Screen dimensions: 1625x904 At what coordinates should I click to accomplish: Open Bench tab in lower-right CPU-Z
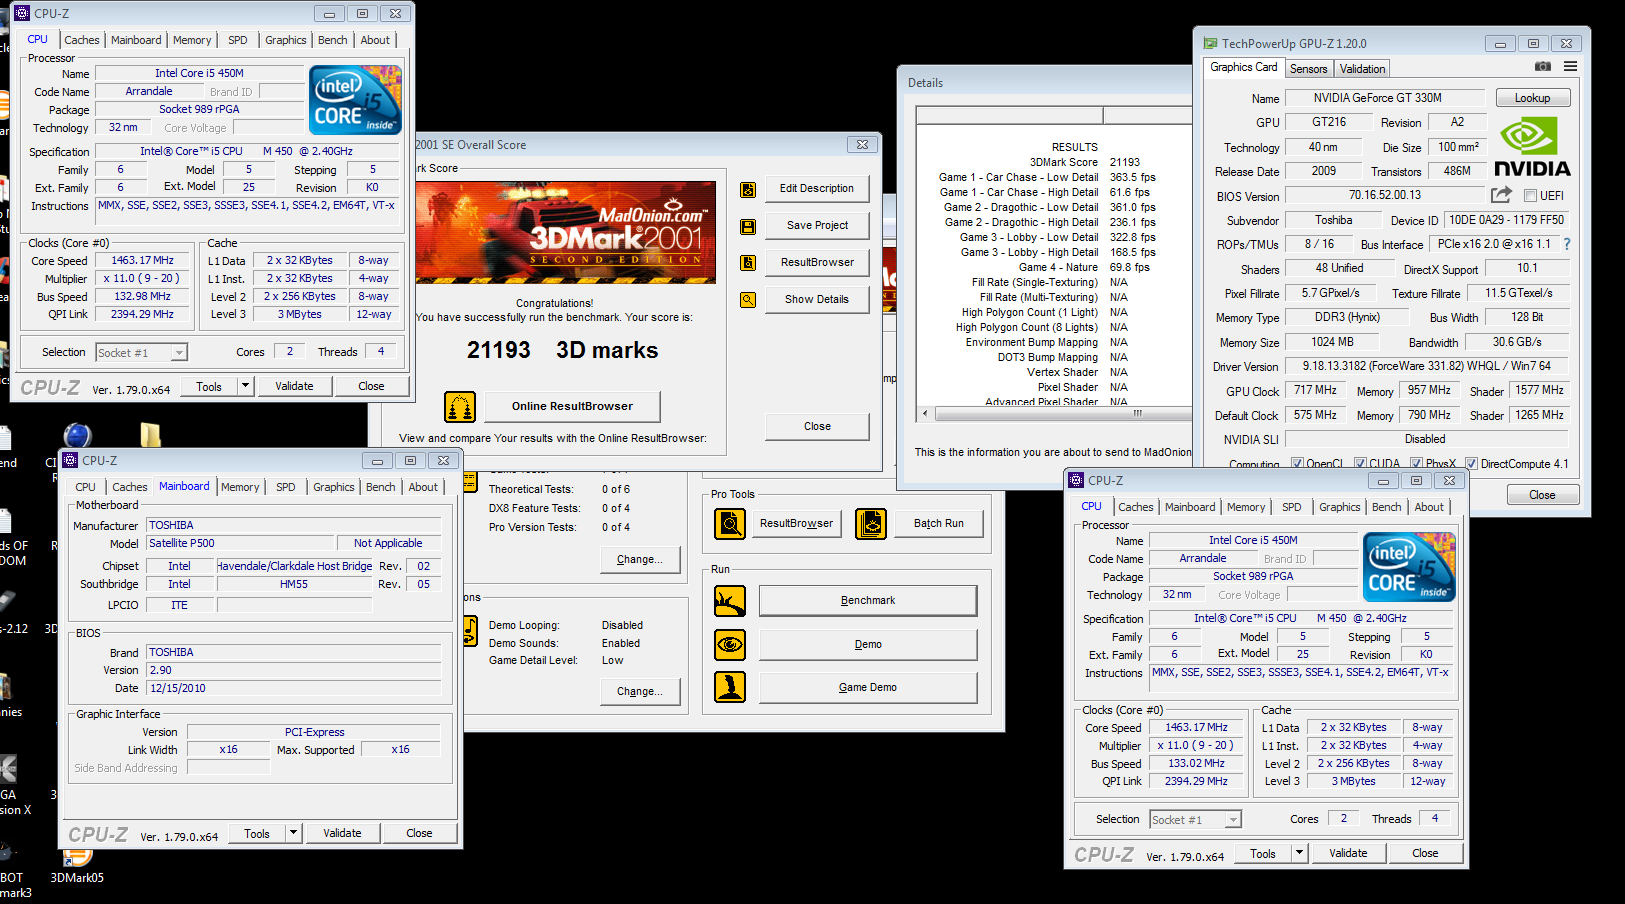pyautogui.click(x=1386, y=507)
